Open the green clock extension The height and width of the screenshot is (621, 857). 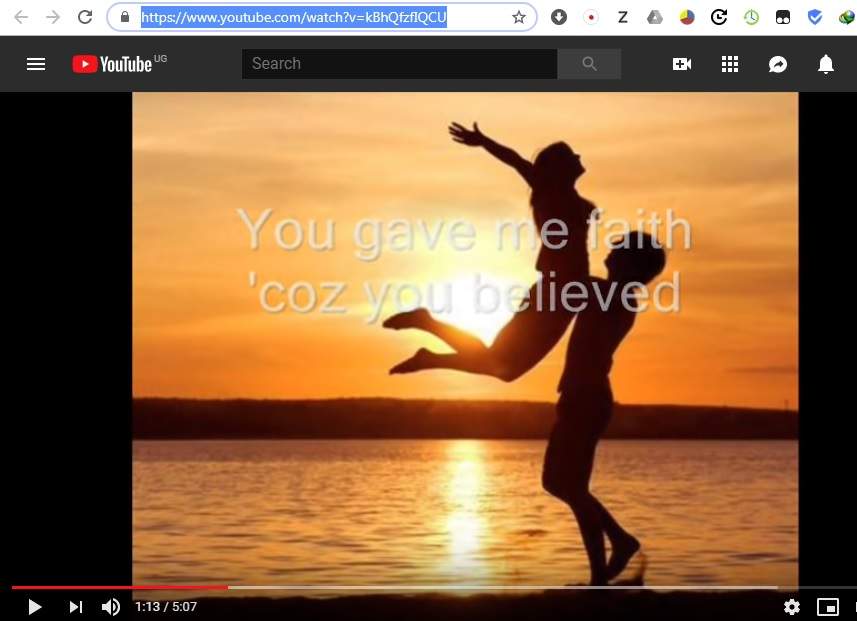click(751, 17)
